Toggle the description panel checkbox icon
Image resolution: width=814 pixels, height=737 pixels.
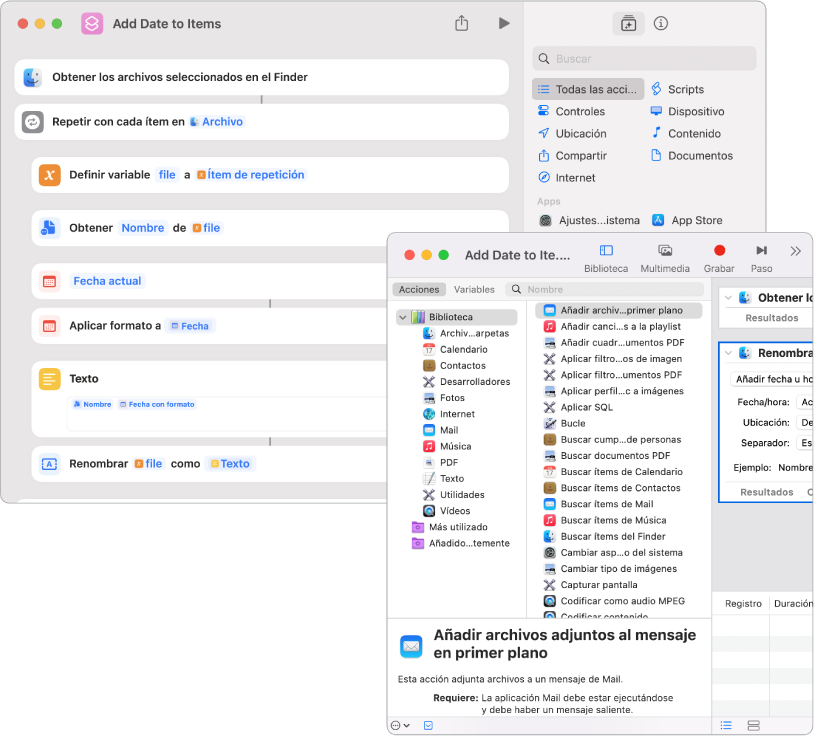click(428, 725)
